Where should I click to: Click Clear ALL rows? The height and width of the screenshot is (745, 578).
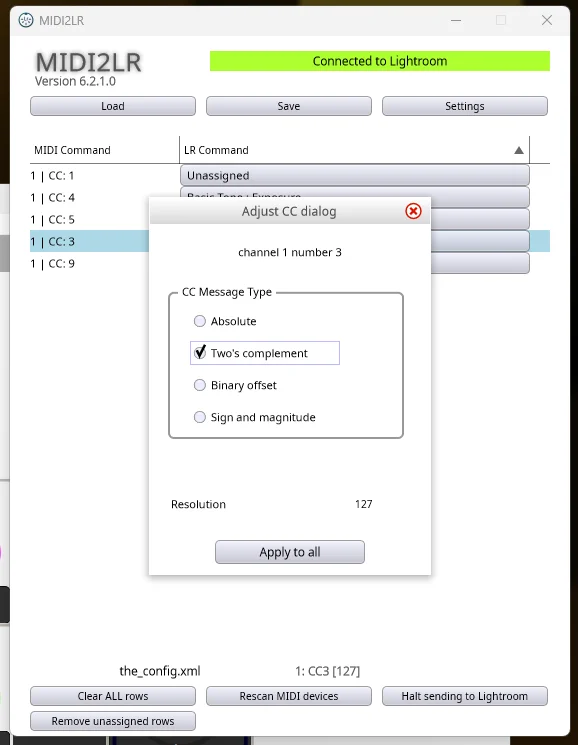(x=113, y=696)
